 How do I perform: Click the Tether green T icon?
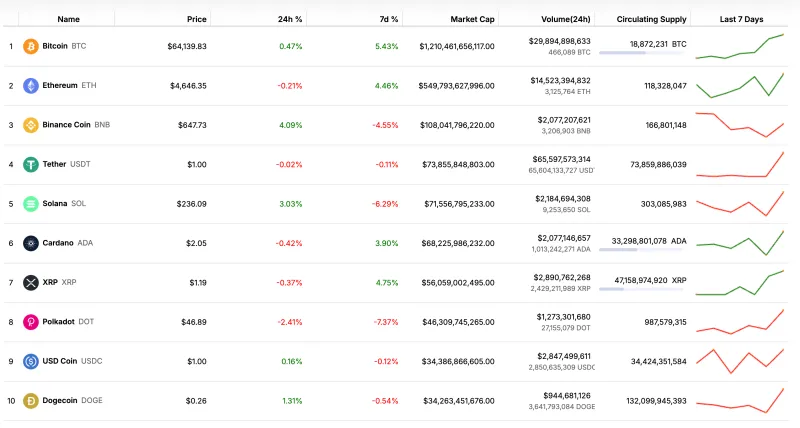coord(31,164)
